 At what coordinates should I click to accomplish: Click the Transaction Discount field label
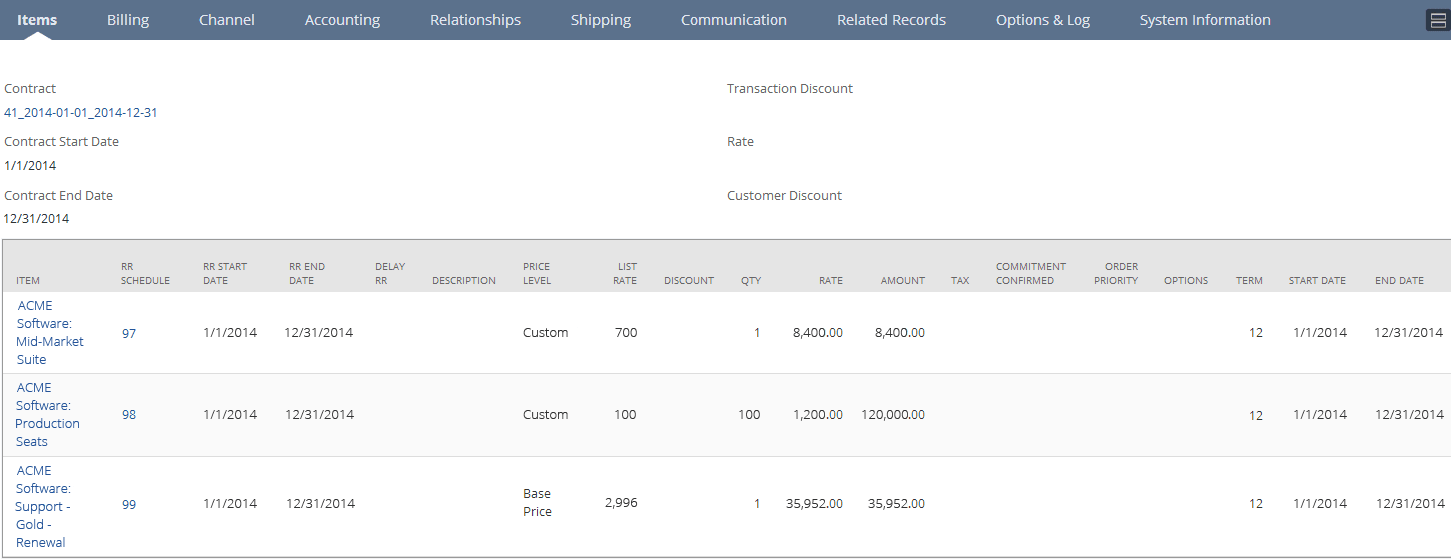tap(790, 89)
